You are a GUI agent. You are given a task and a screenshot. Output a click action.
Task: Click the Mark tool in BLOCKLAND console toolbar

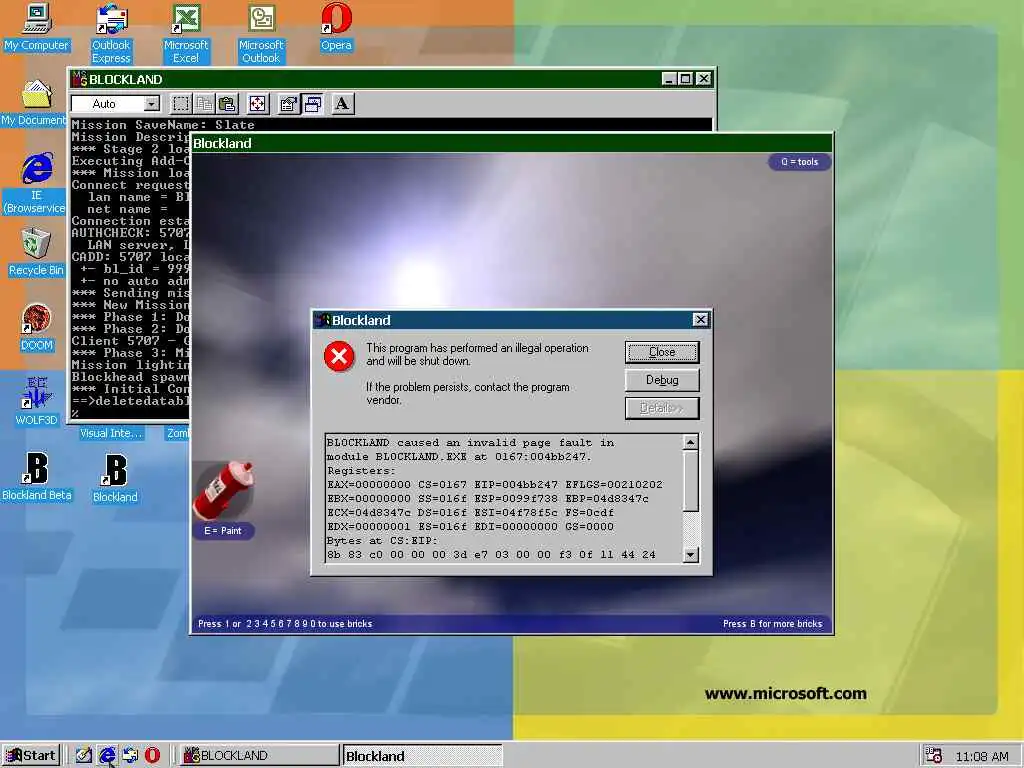pos(181,104)
